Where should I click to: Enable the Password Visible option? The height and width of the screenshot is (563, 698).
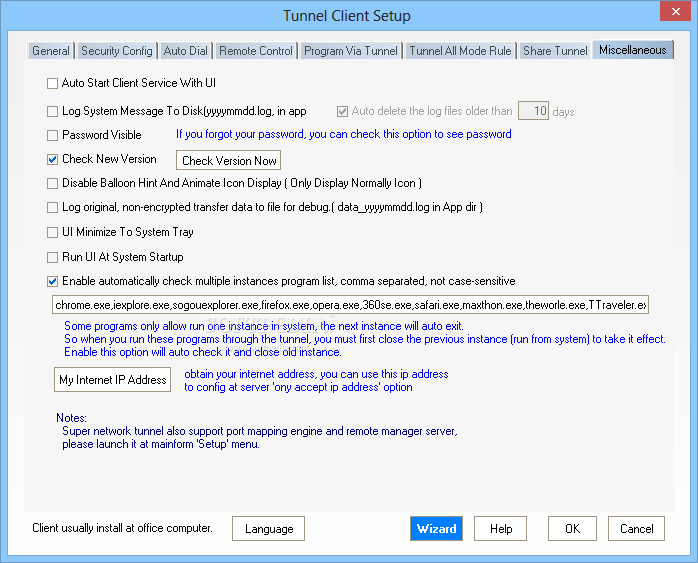tap(53, 135)
